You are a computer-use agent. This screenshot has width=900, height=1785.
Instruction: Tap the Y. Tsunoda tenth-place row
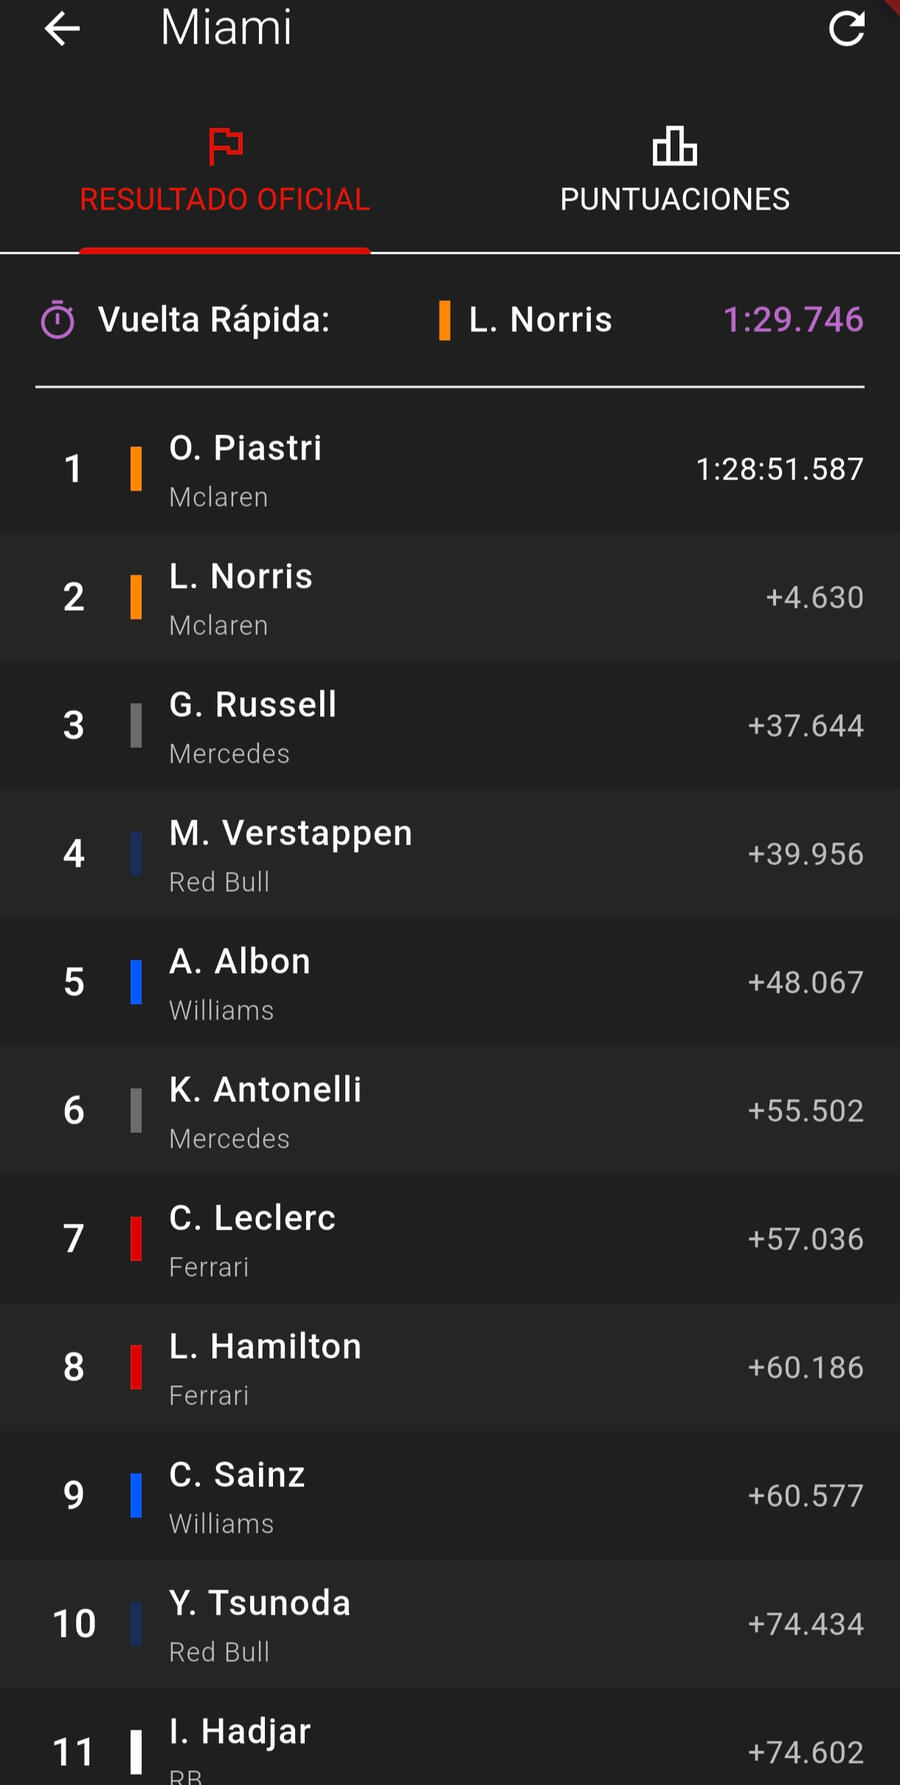[x=450, y=1624]
